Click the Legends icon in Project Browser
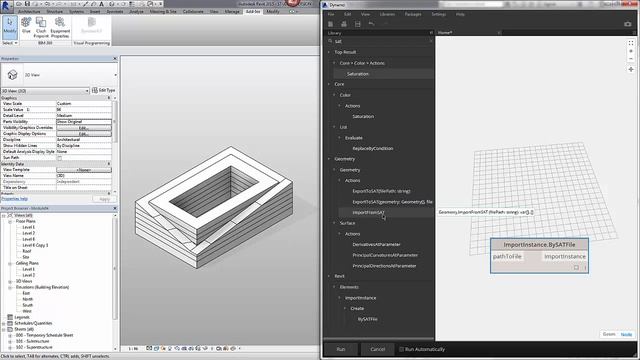Image resolution: width=640 pixels, height=360 pixels. [10, 317]
